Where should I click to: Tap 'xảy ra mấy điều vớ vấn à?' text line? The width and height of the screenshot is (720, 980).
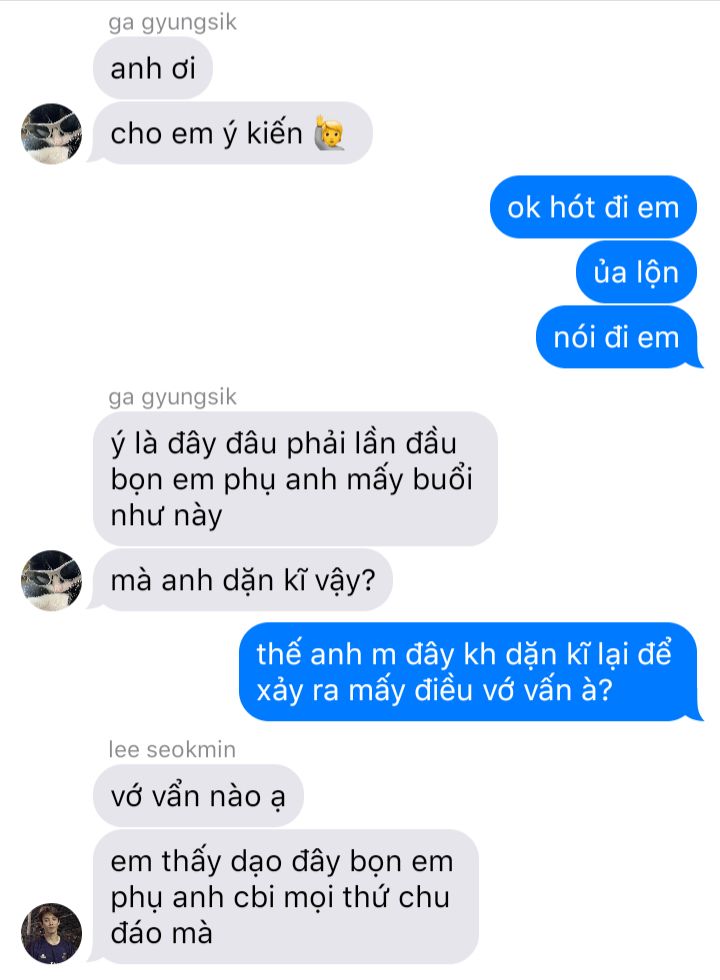[434, 691]
